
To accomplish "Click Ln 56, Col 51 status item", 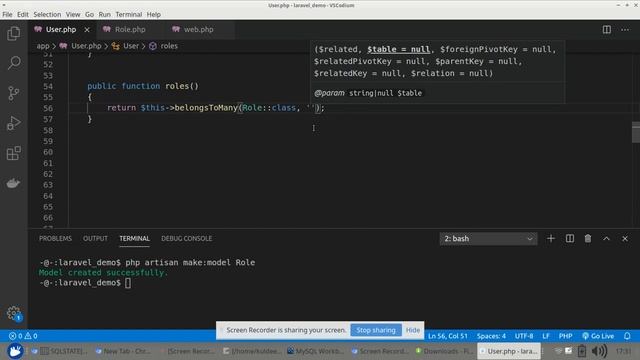I will pyautogui.click(x=447, y=336).
